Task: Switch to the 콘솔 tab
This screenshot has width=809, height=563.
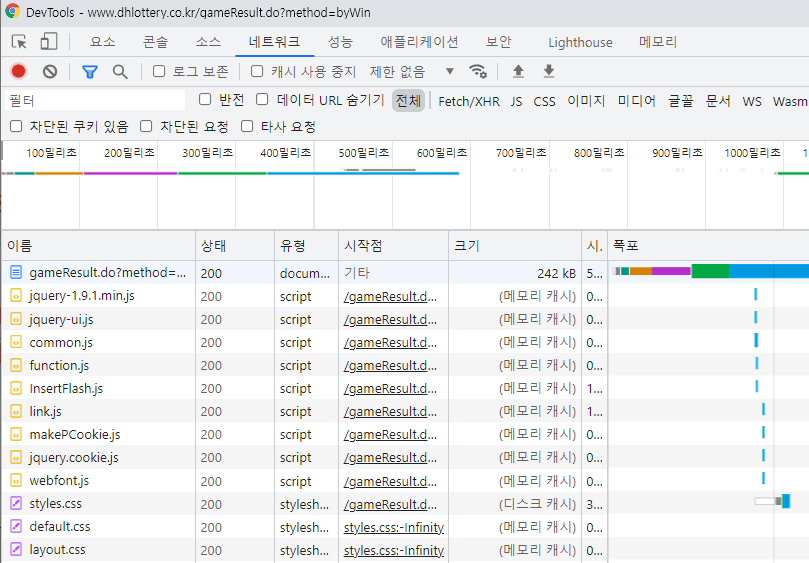Action: (155, 42)
